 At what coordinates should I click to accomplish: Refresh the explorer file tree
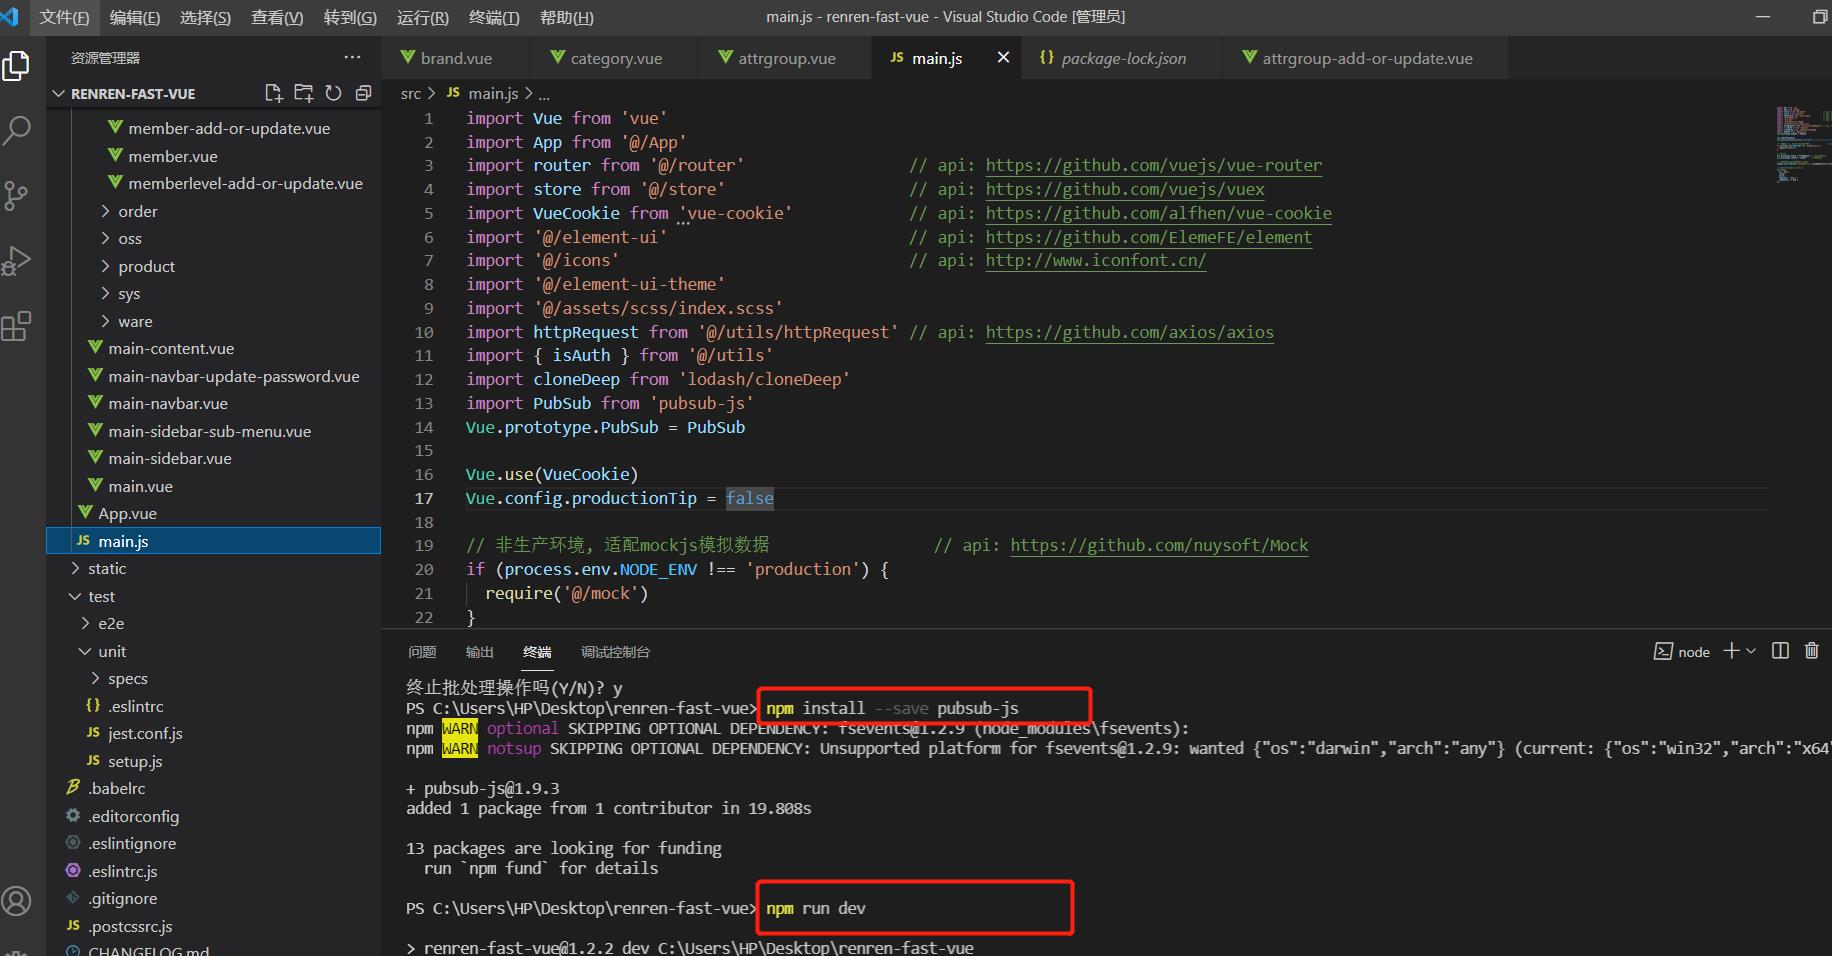pos(333,93)
